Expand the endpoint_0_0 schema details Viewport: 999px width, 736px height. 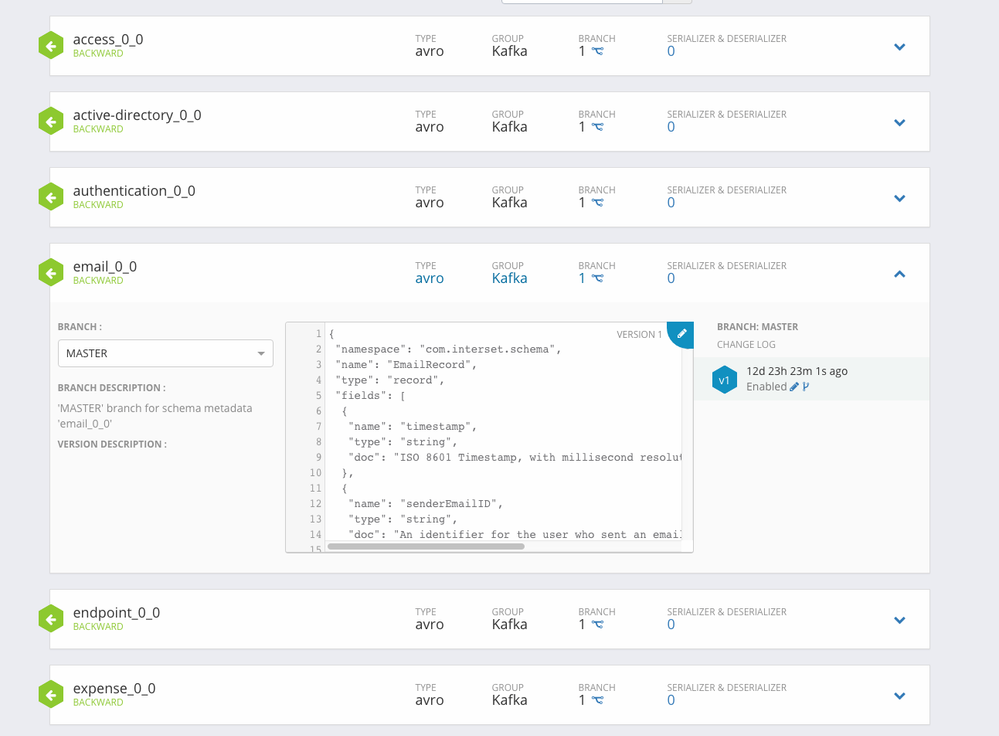[x=900, y=620]
